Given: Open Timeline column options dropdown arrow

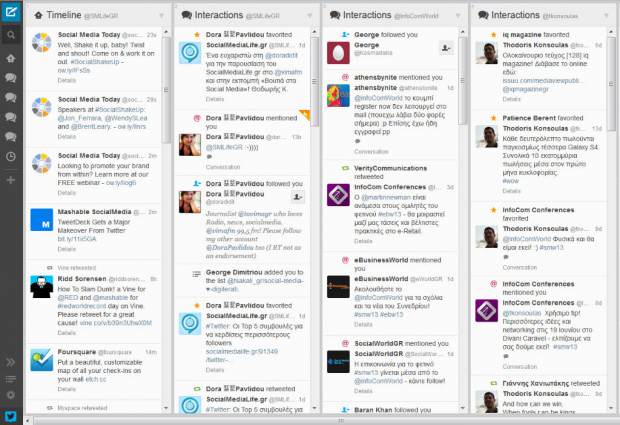Looking at the screenshot, I should pos(161,15).
